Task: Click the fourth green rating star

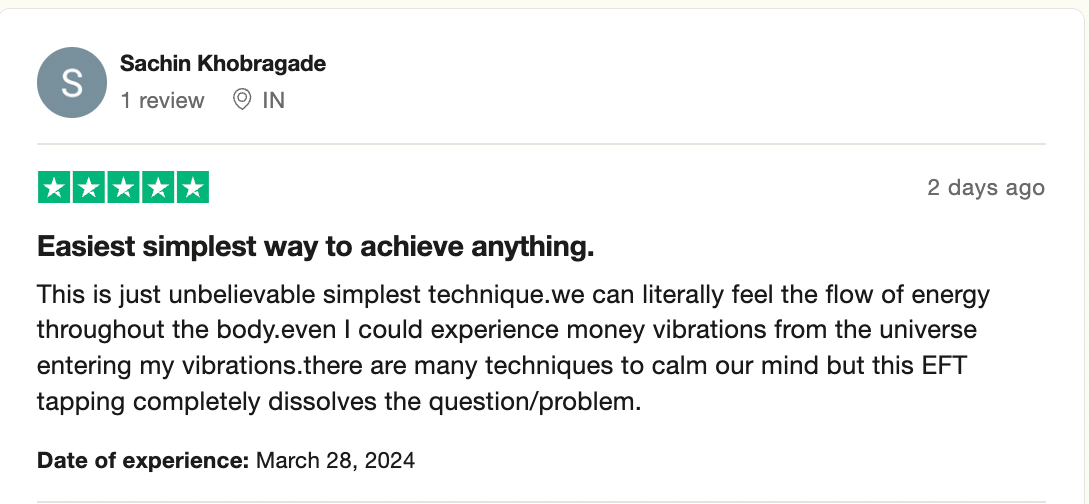Action: coord(157,187)
